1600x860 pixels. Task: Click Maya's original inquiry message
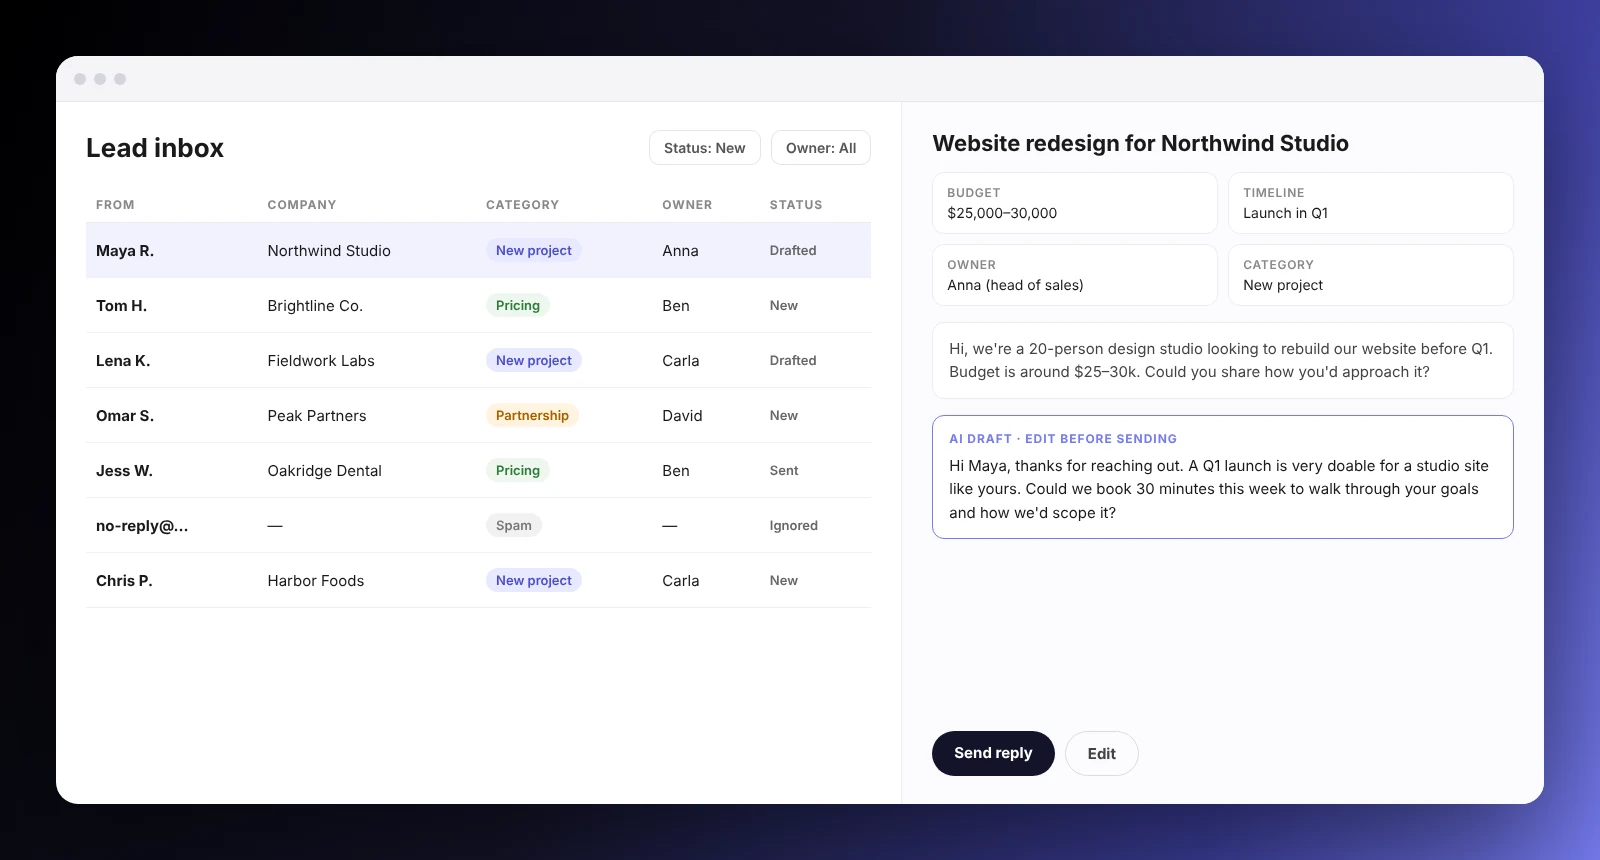(x=1223, y=360)
